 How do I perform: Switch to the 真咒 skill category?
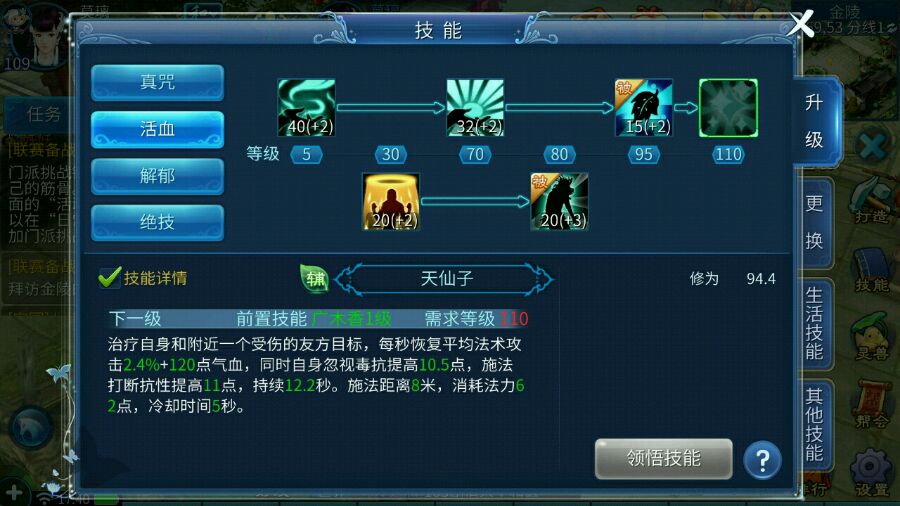coord(157,83)
